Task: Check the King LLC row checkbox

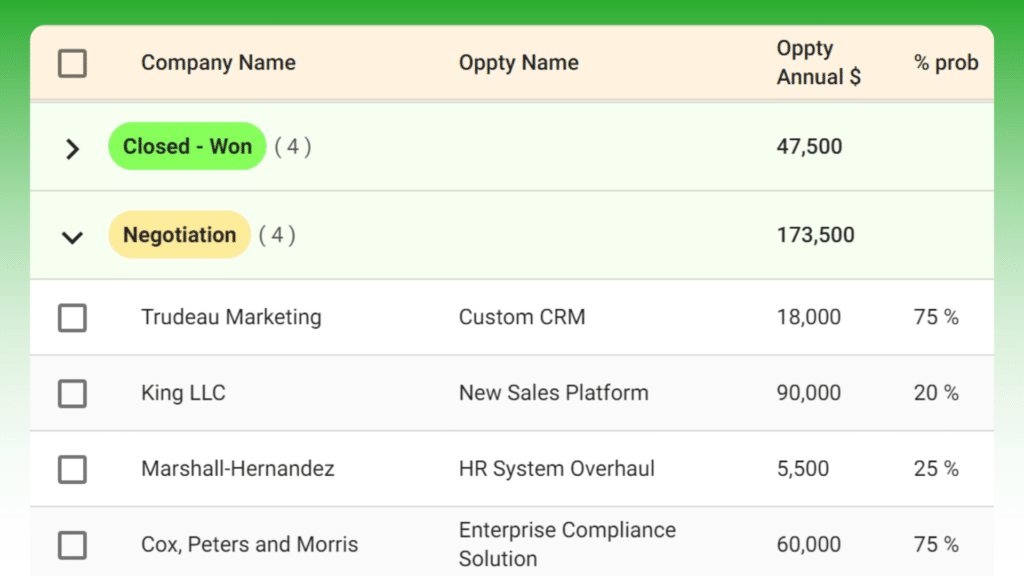Action: pyautogui.click(x=72, y=393)
